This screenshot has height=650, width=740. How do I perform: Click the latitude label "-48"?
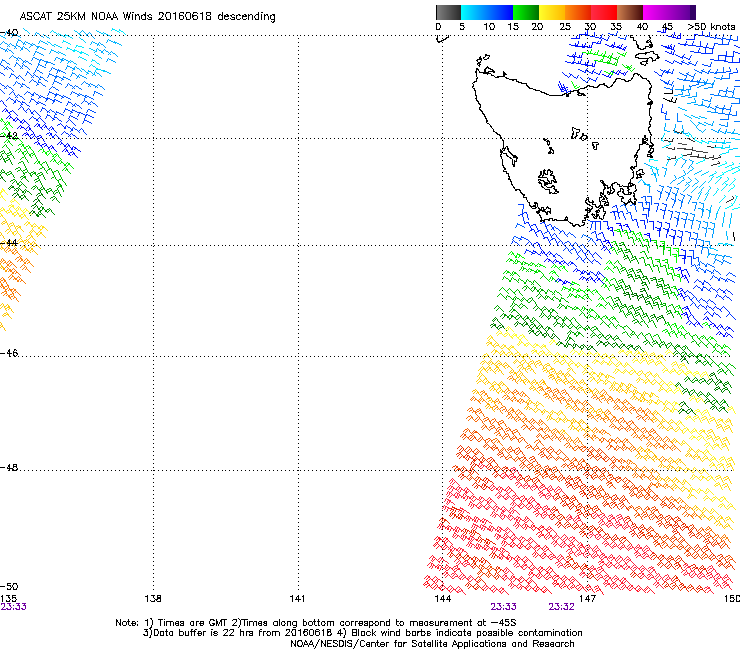tap(9, 467)
